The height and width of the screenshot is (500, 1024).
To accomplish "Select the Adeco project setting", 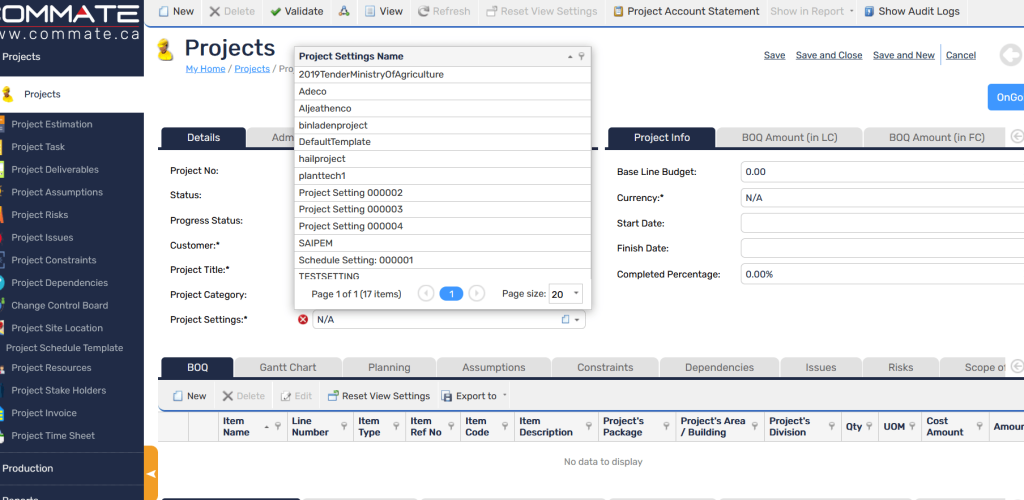I will click(x=313, y=91).
